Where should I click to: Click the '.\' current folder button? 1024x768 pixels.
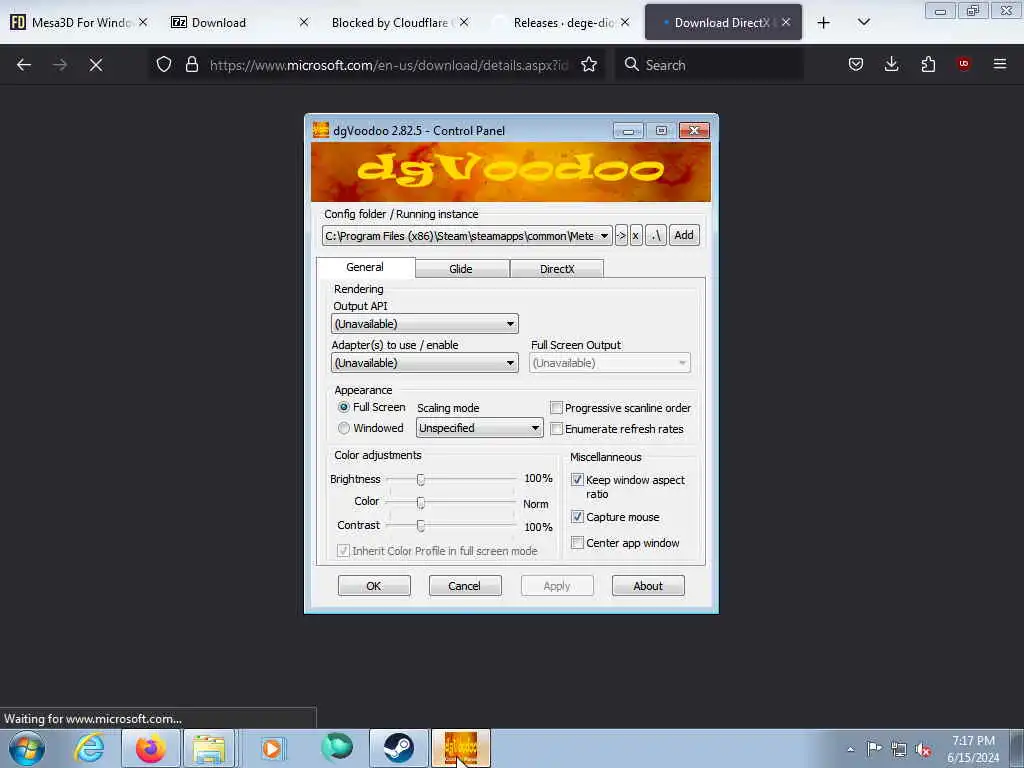coord(656,235)
